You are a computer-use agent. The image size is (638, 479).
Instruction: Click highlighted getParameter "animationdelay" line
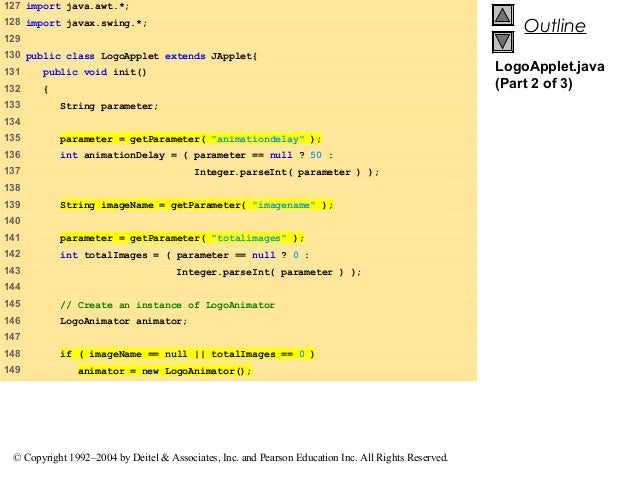click(191, 139)
